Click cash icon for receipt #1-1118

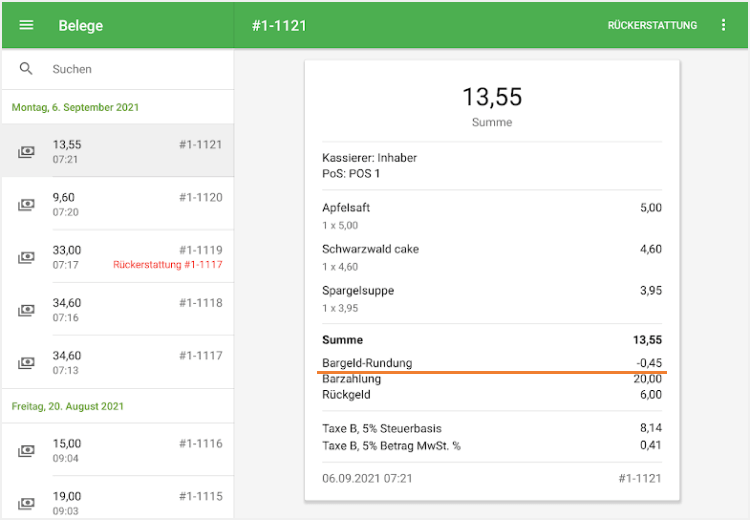click(27, 310)
